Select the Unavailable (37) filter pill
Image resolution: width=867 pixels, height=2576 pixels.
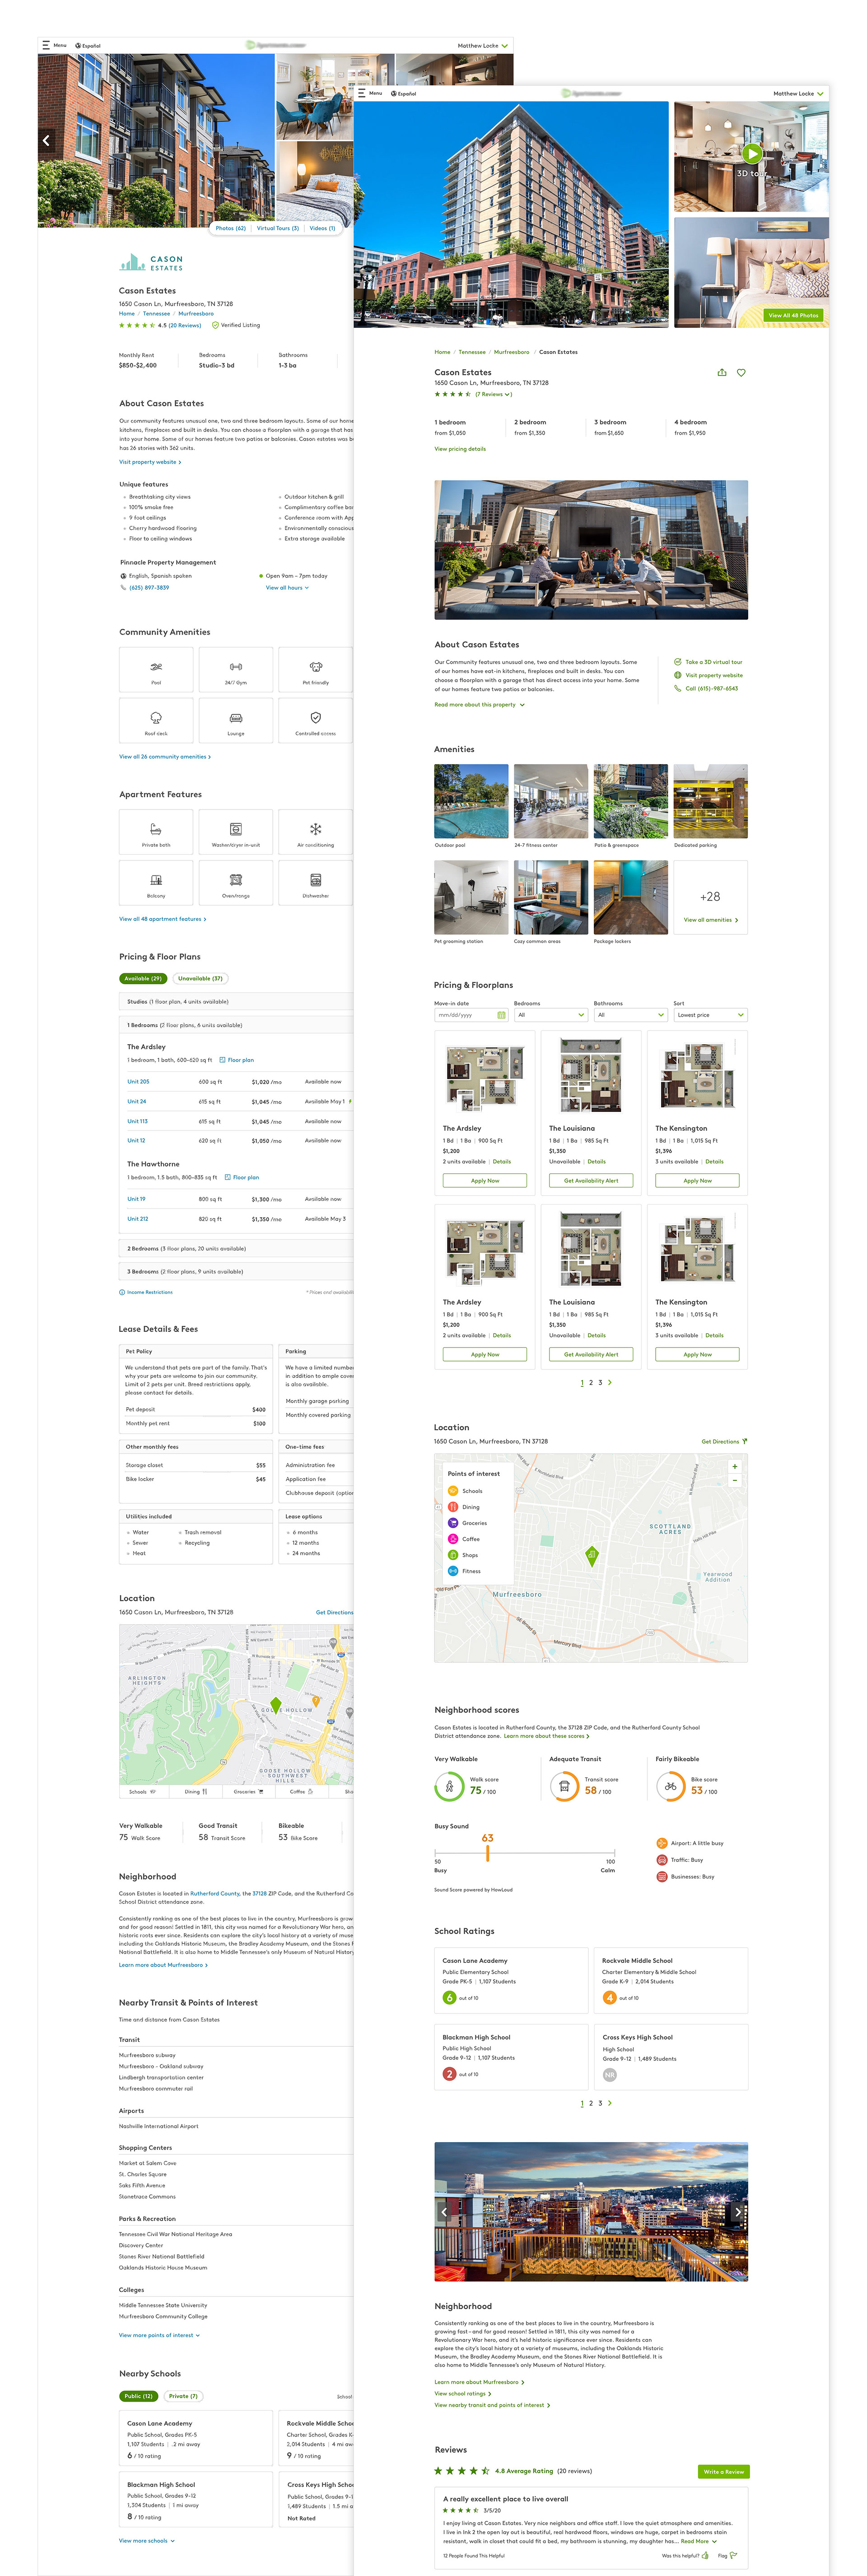(x=200, y=979)
